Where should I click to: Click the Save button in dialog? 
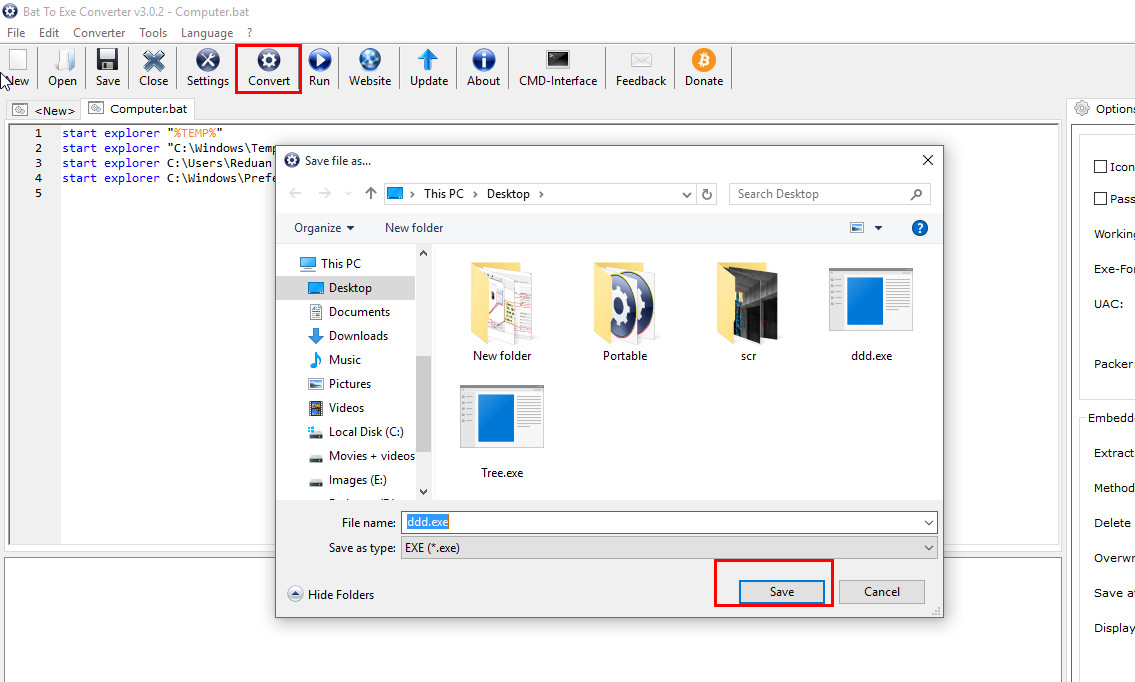[x=781, y=592]
